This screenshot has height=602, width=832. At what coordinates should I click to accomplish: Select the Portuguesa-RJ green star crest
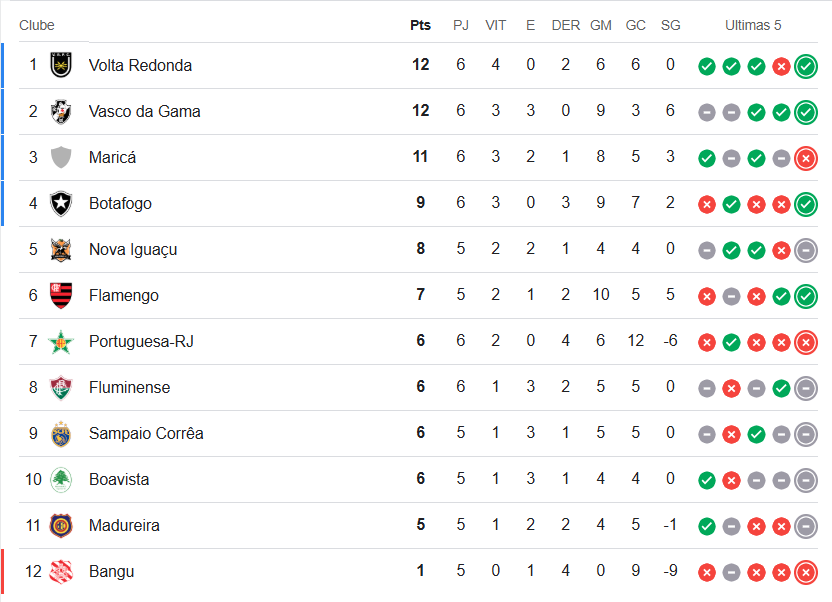[61, 341]
